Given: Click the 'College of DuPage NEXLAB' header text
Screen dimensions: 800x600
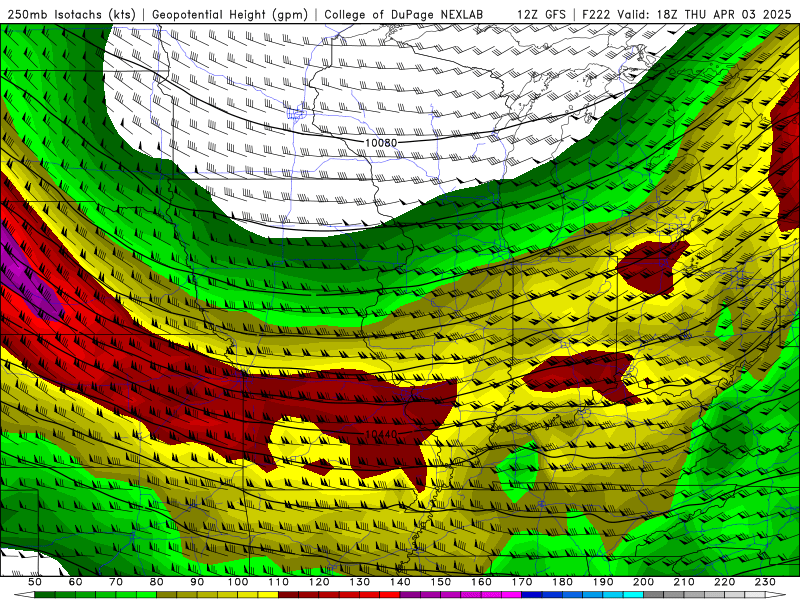Looking at the screenshot, I should 404,15.
